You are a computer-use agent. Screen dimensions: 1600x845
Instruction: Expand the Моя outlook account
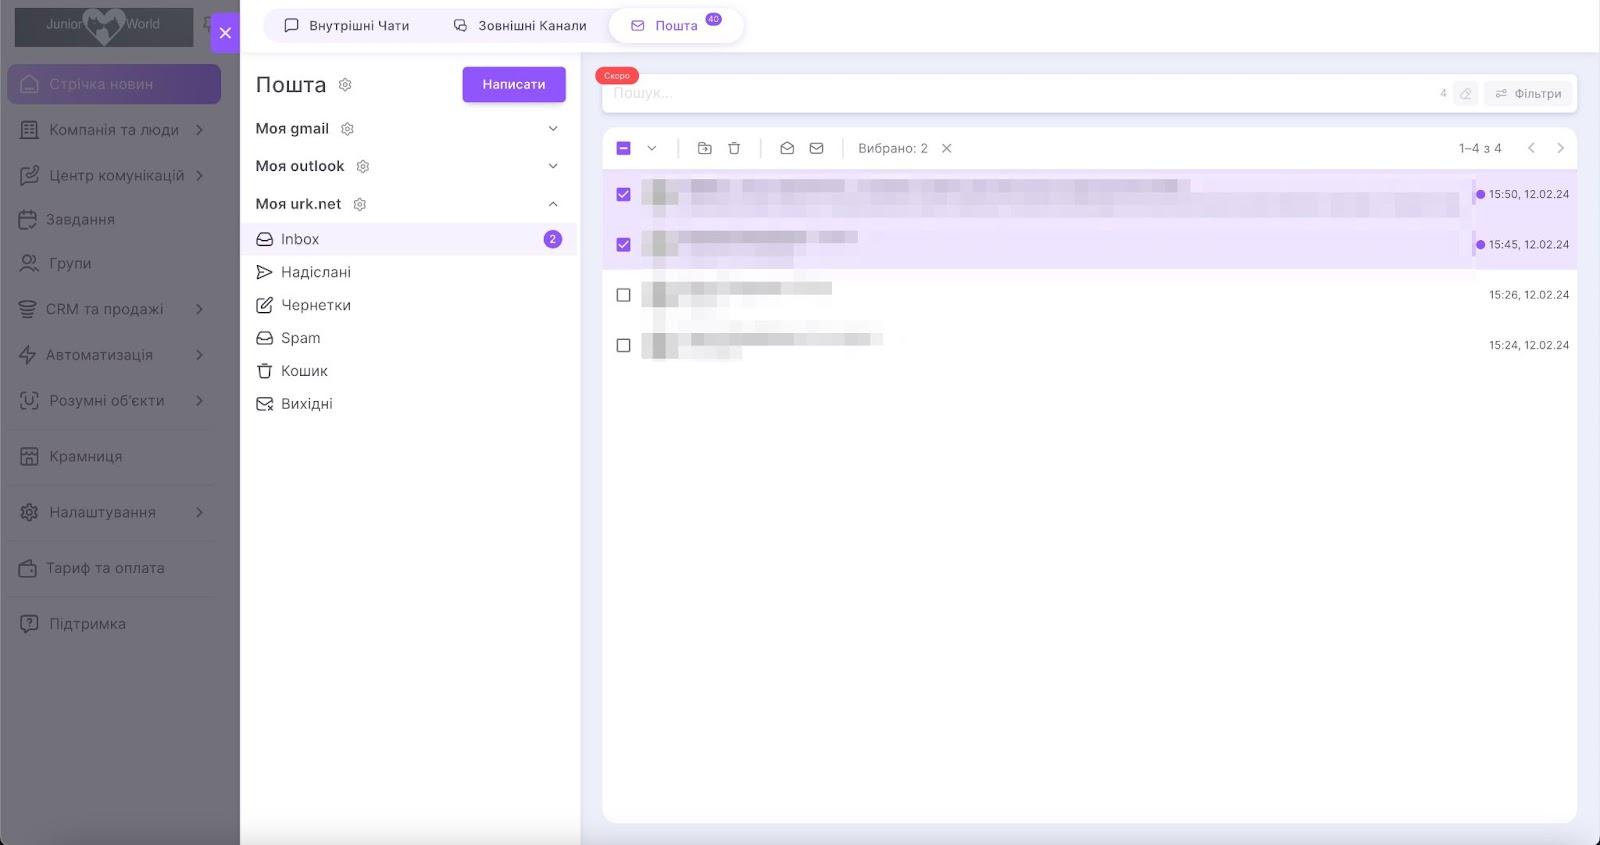553,166
